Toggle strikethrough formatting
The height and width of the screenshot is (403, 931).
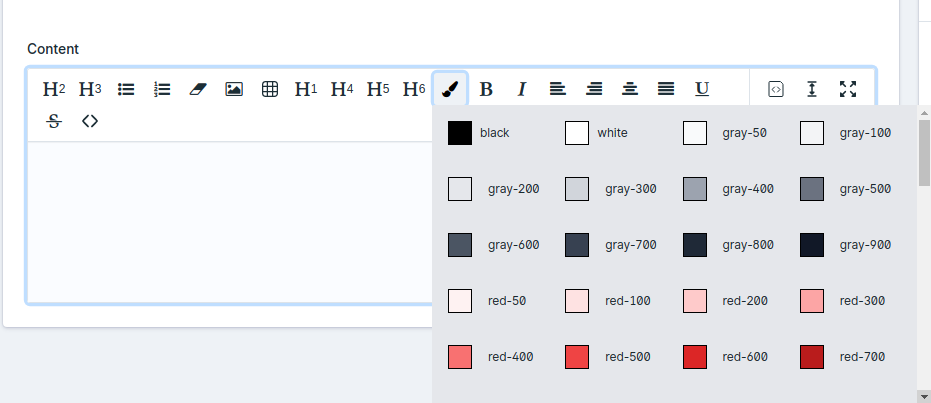(53, 121)
